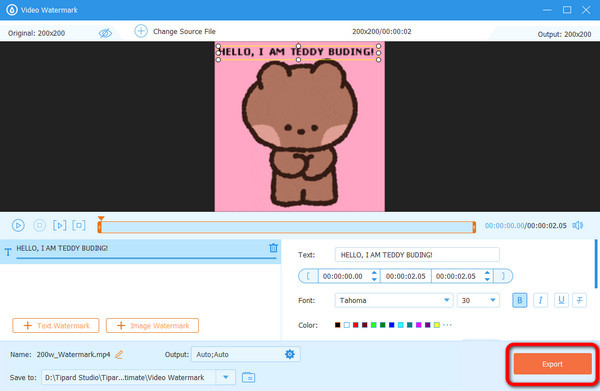Click the right end handle of timeline
This screenshot has width=600, height=391.
(474, 227)
